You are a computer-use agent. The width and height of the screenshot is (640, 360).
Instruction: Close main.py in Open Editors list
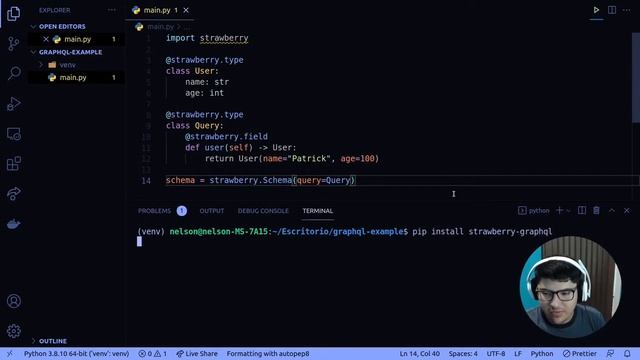coord(46,39)
